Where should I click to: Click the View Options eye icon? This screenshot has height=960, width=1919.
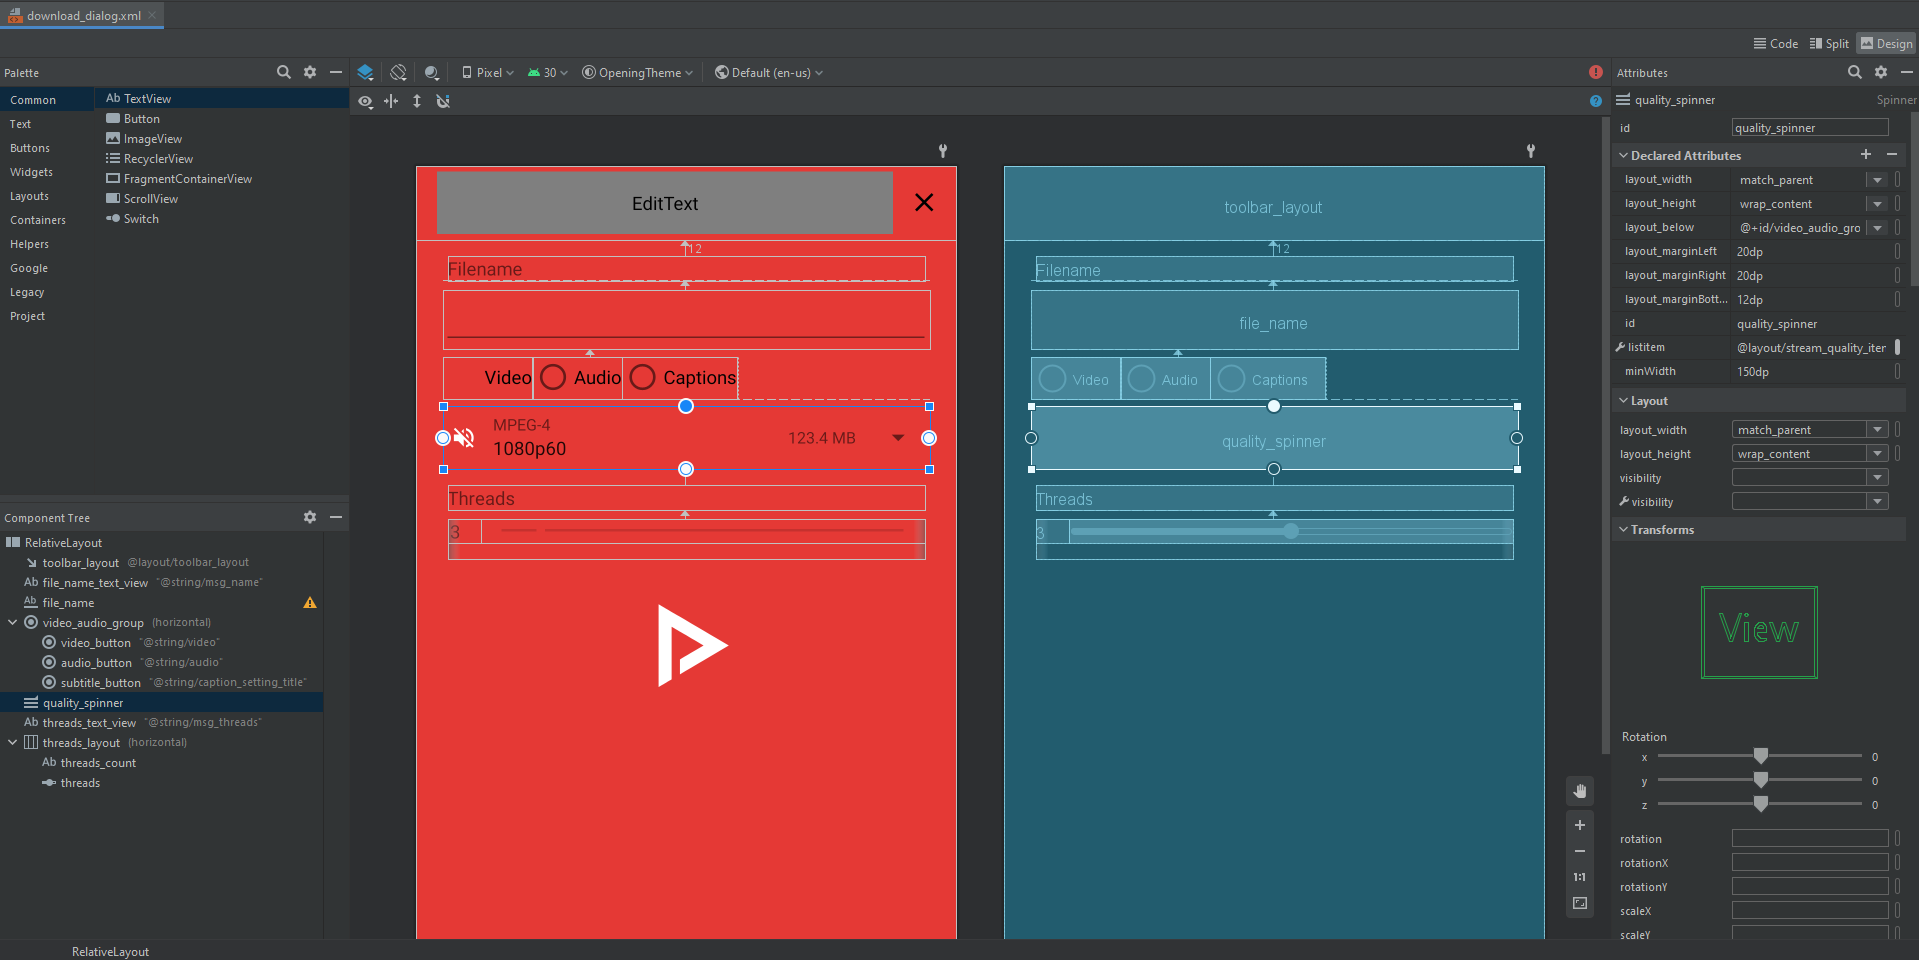coord(365,101)
